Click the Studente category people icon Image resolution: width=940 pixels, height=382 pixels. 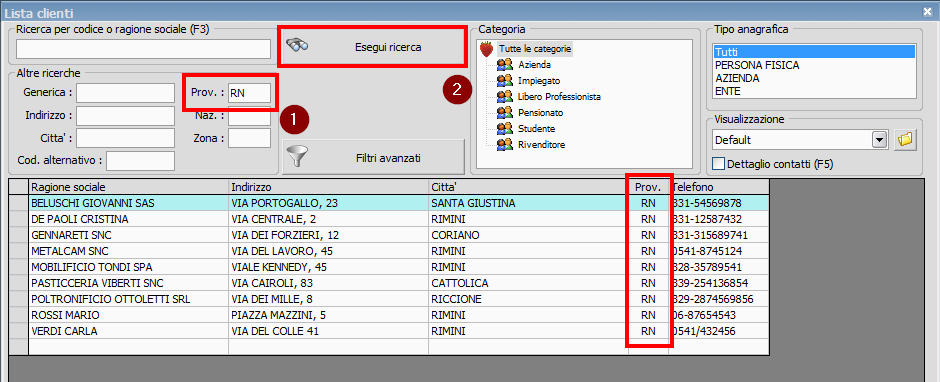(x=505, y=128)
